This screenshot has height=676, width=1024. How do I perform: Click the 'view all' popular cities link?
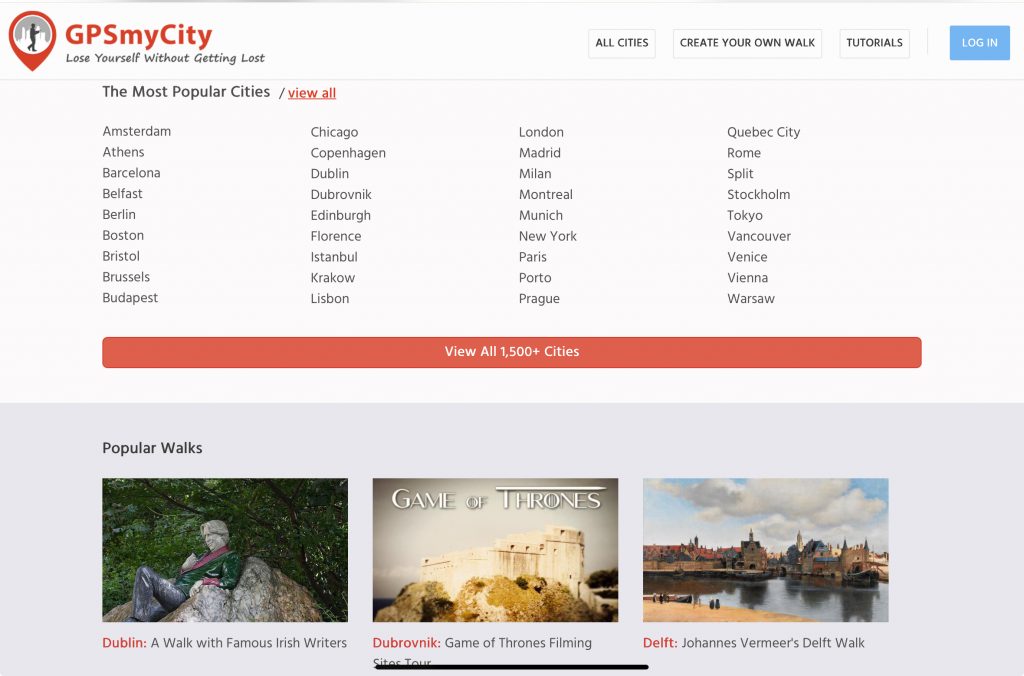coord(312,93)
